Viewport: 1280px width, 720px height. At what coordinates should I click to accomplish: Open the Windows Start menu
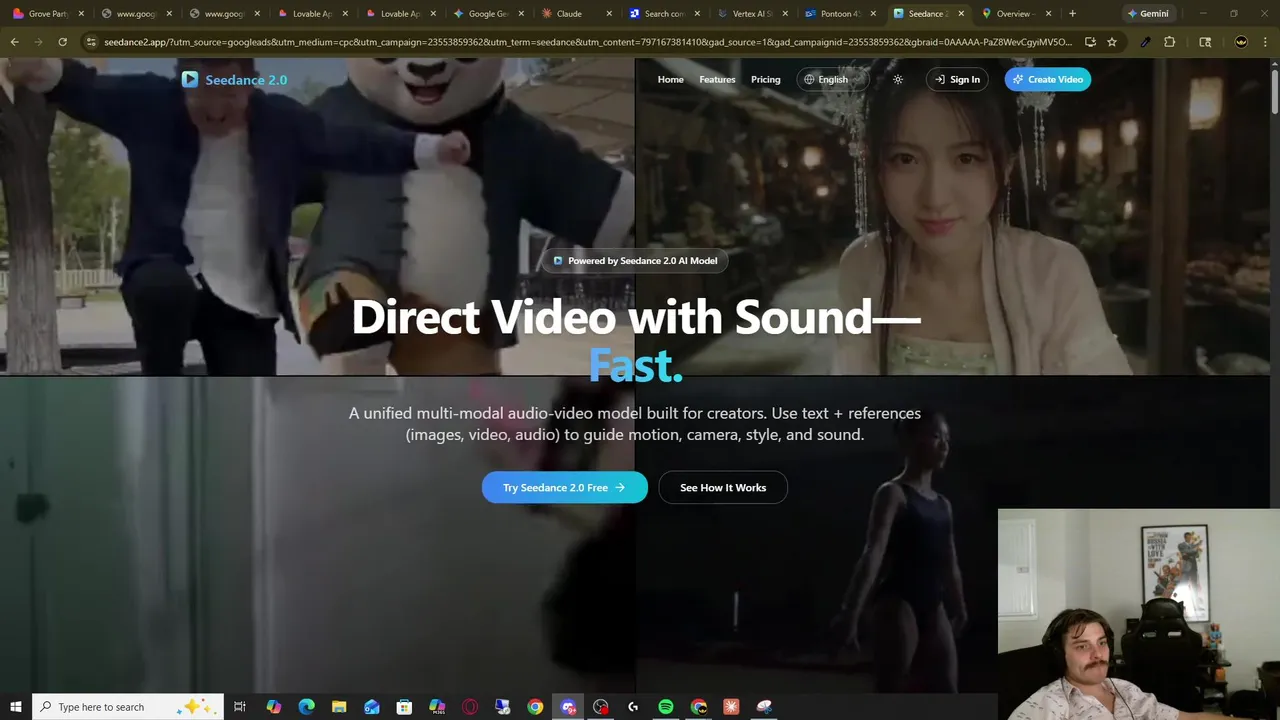click(x=15, y=707)
